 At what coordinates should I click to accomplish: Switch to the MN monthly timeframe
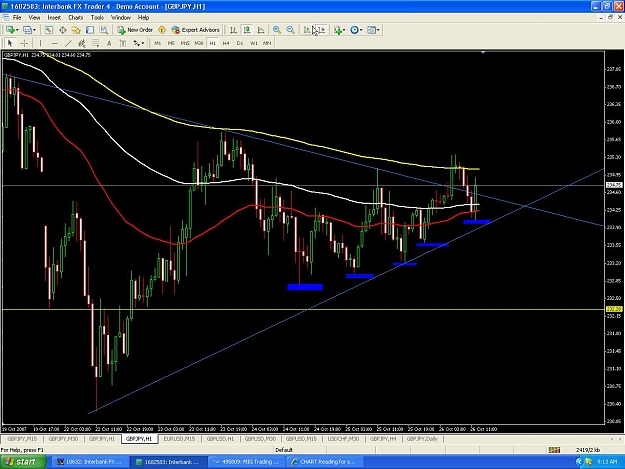pos(267,43)
